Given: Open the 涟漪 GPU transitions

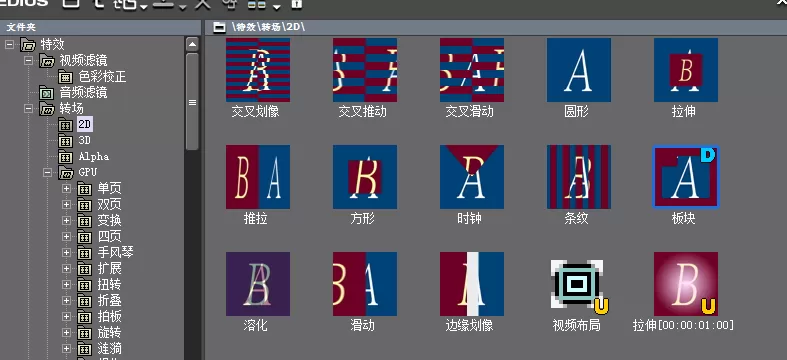Looking at the screenshot, I should [x=109, y=348].
